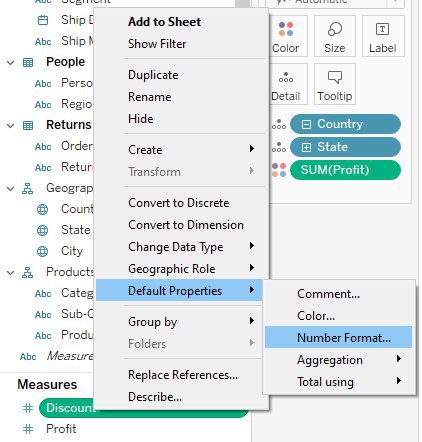Click the Tooltip marks card icon
This screenshot has height=442, width=422.
pos(335,77)
